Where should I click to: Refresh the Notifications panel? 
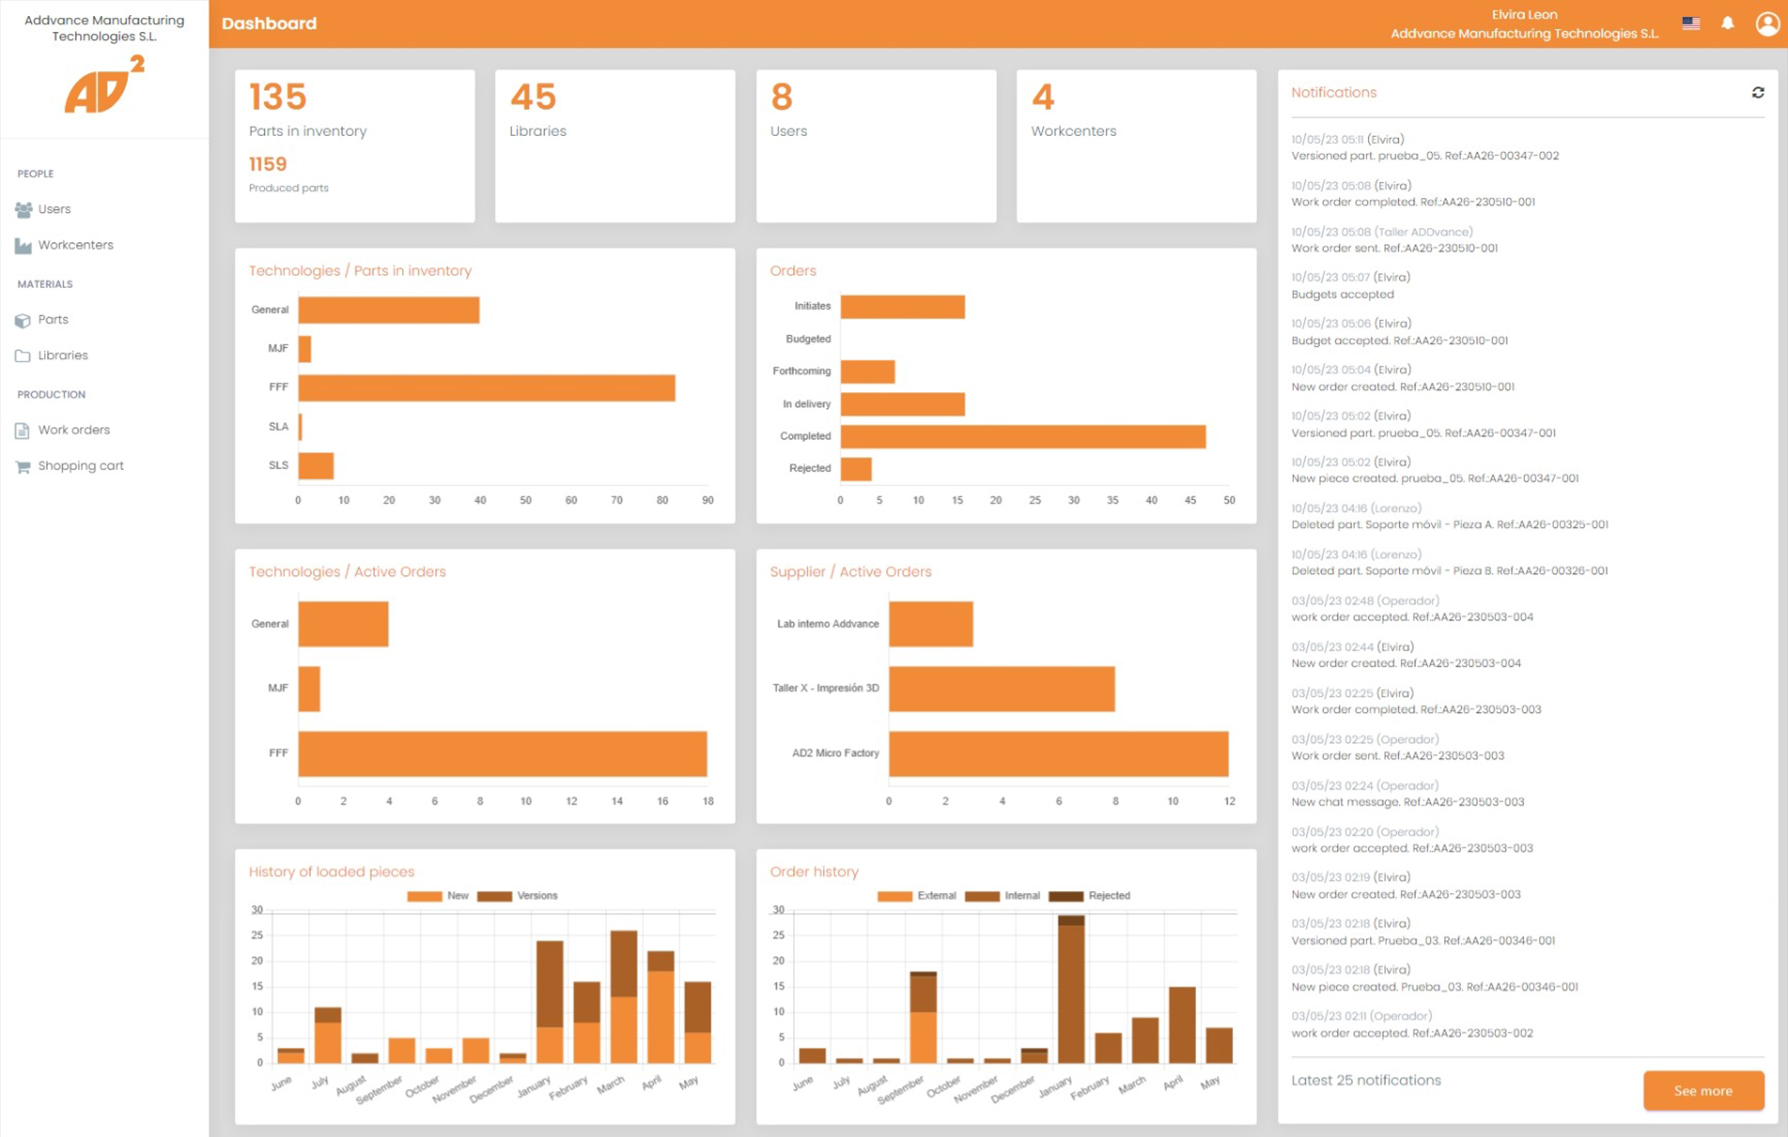tap(1757, 93)
